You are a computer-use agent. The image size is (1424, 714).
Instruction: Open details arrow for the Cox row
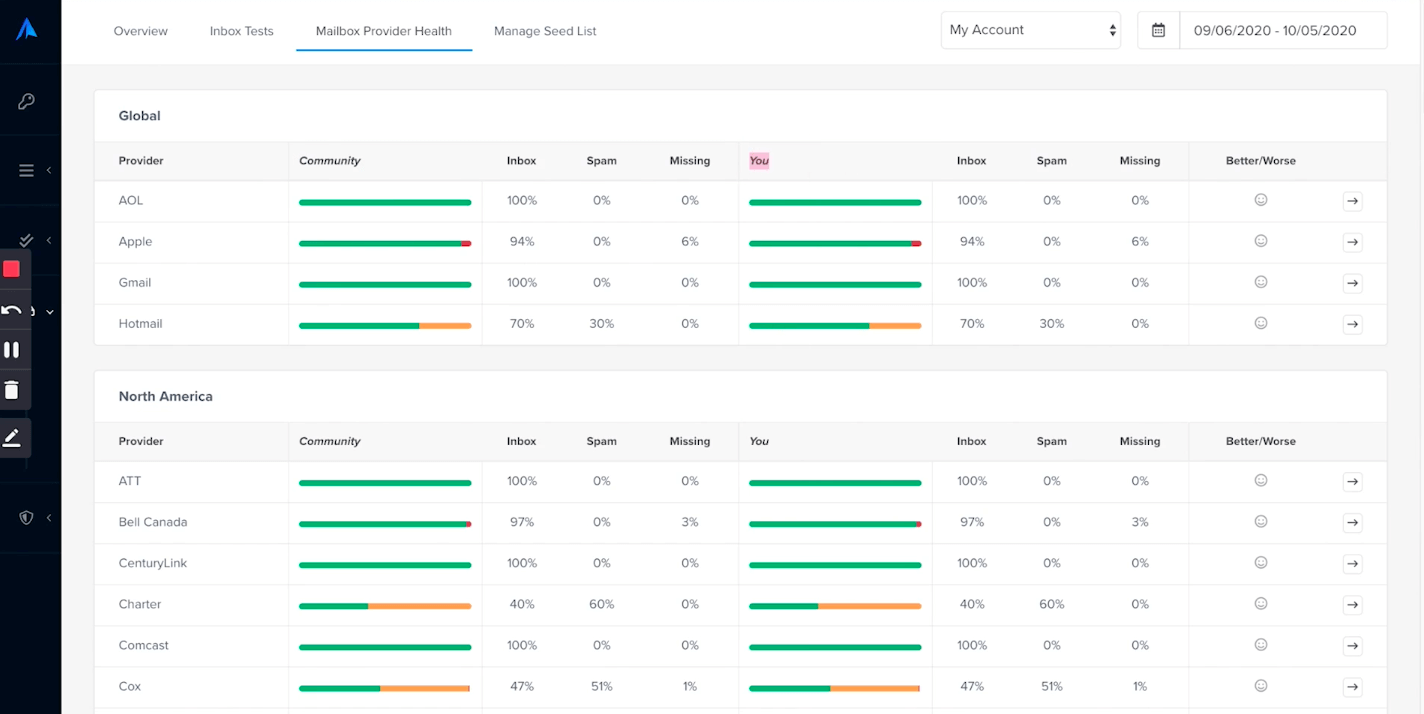[1352, 687]
